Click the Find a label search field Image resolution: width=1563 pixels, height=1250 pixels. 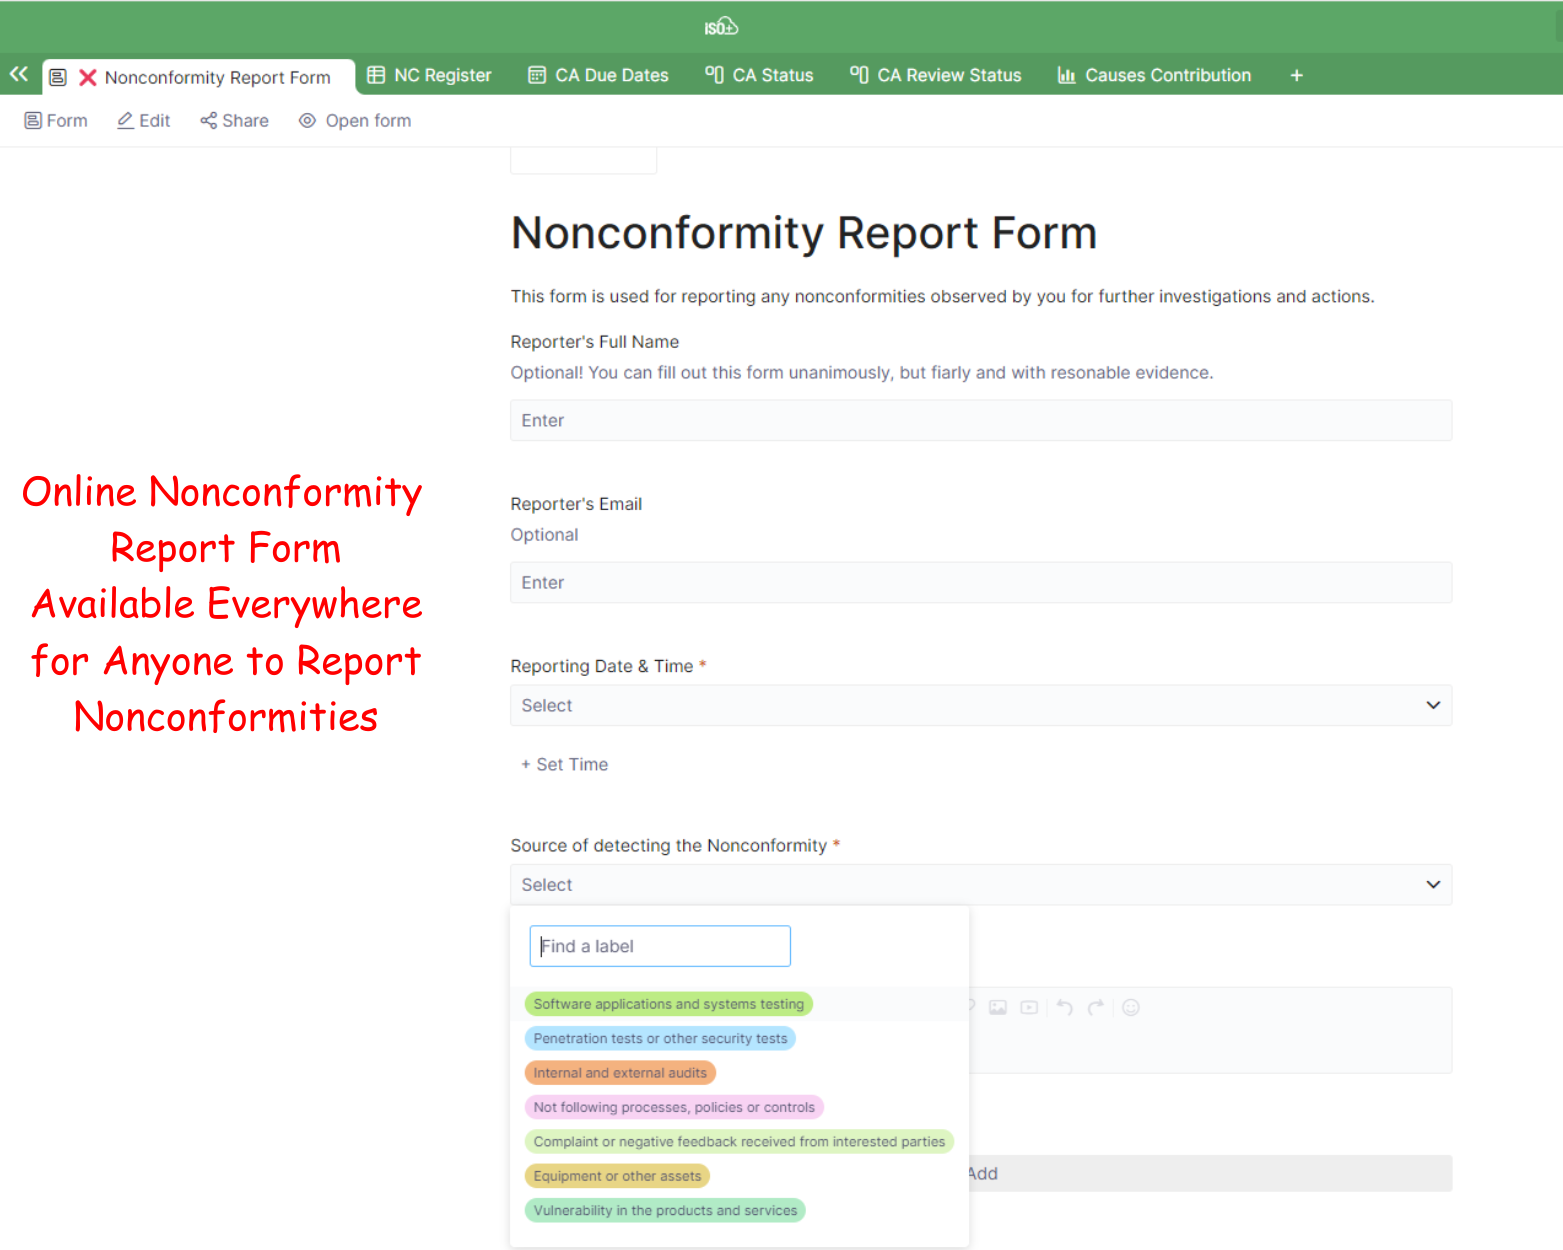pos(660,946)
